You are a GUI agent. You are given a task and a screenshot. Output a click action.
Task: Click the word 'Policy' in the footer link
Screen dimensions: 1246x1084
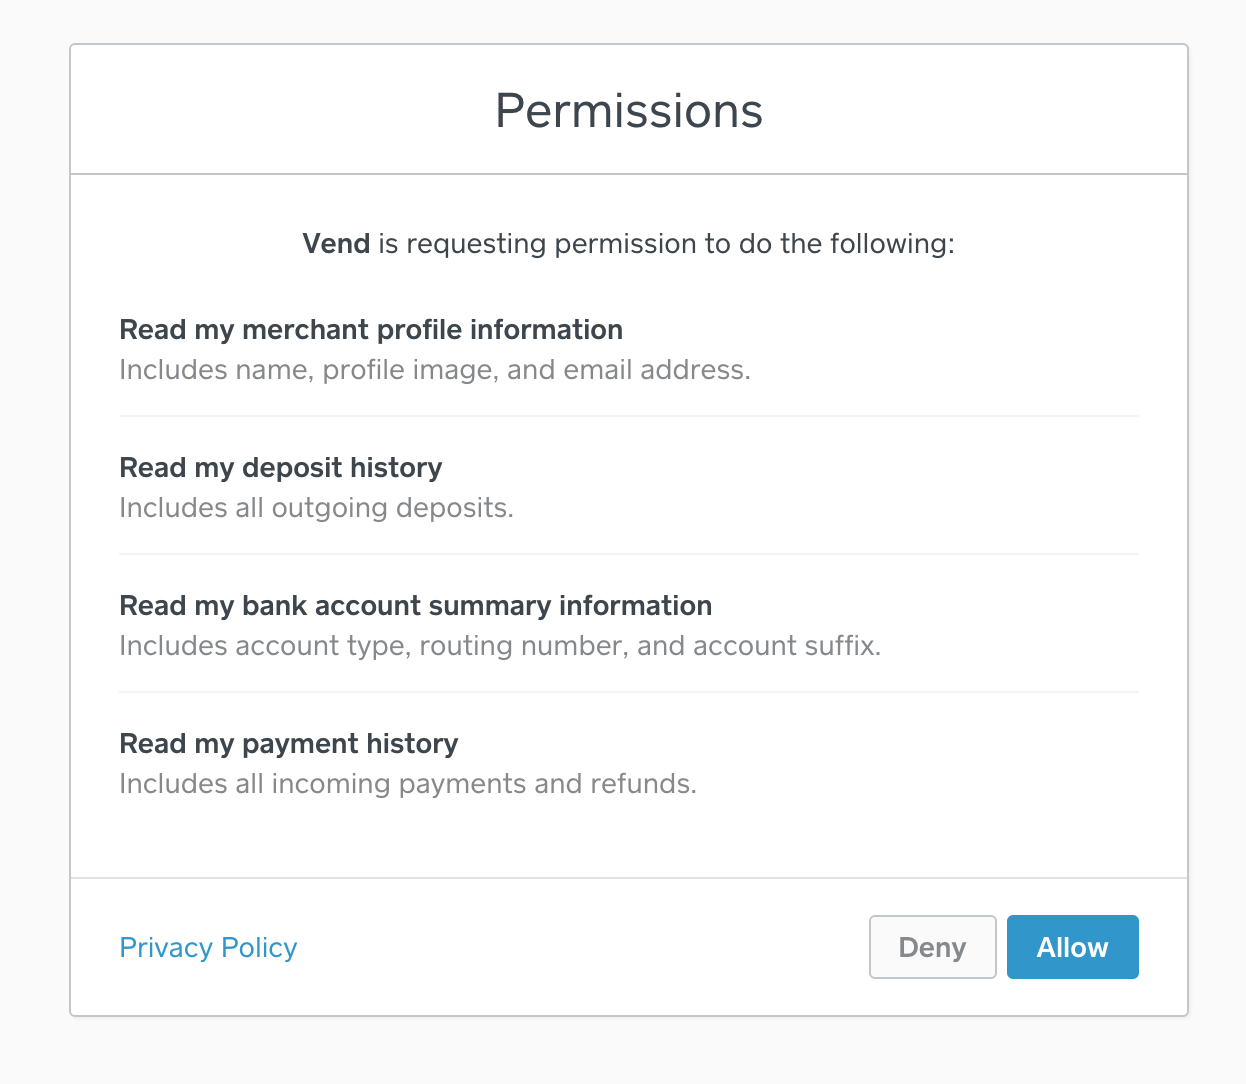pyautogui.click(x=259, y=947)
